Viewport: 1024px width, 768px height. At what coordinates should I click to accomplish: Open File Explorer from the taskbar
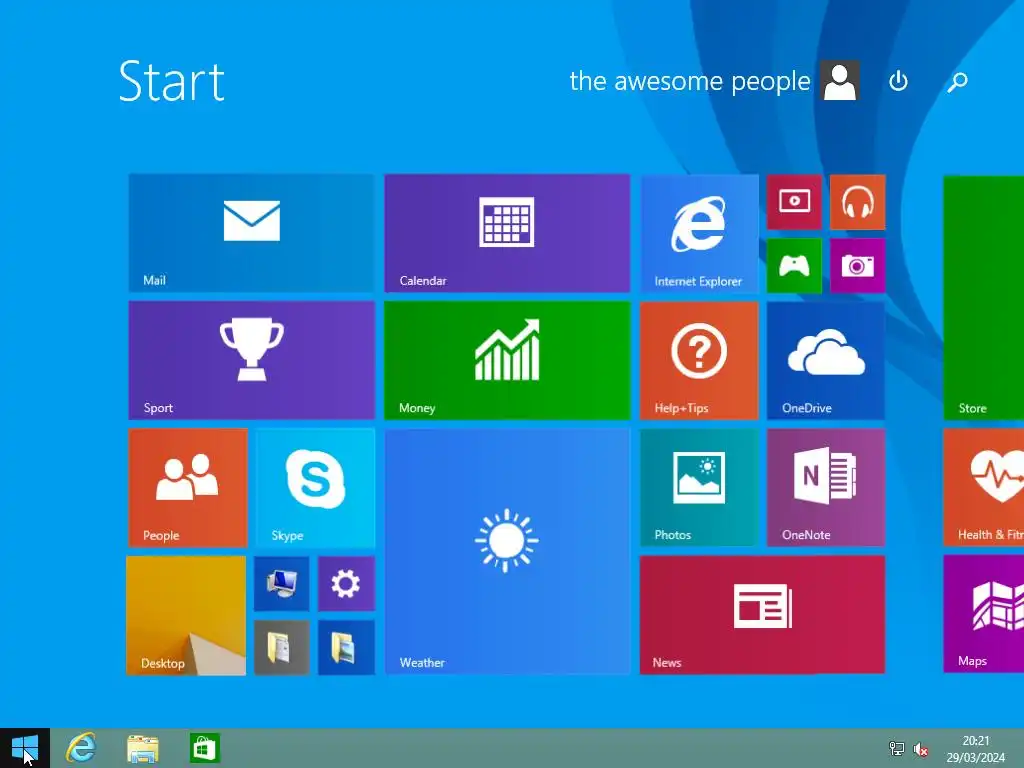(x=143, y=748)
